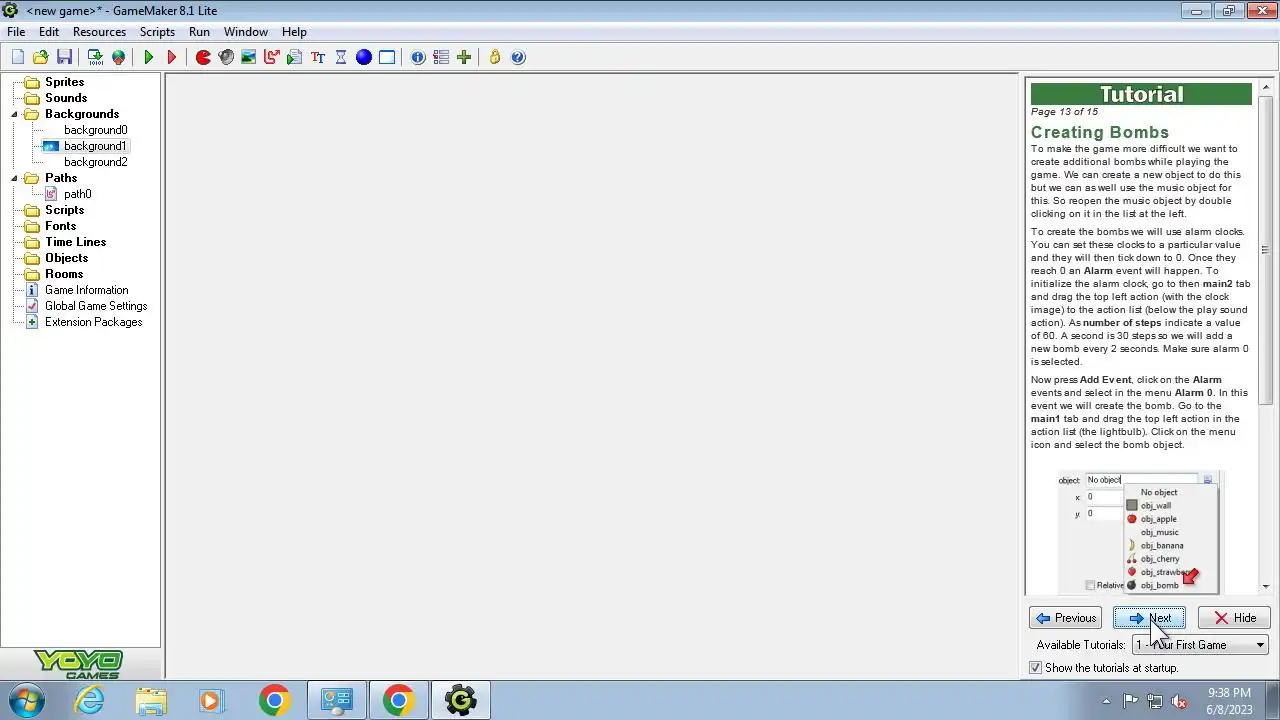Click the tutorial scrollbar thumb
The height and width of the screenshot is (720, 1280).
(x=1265, y=250)
